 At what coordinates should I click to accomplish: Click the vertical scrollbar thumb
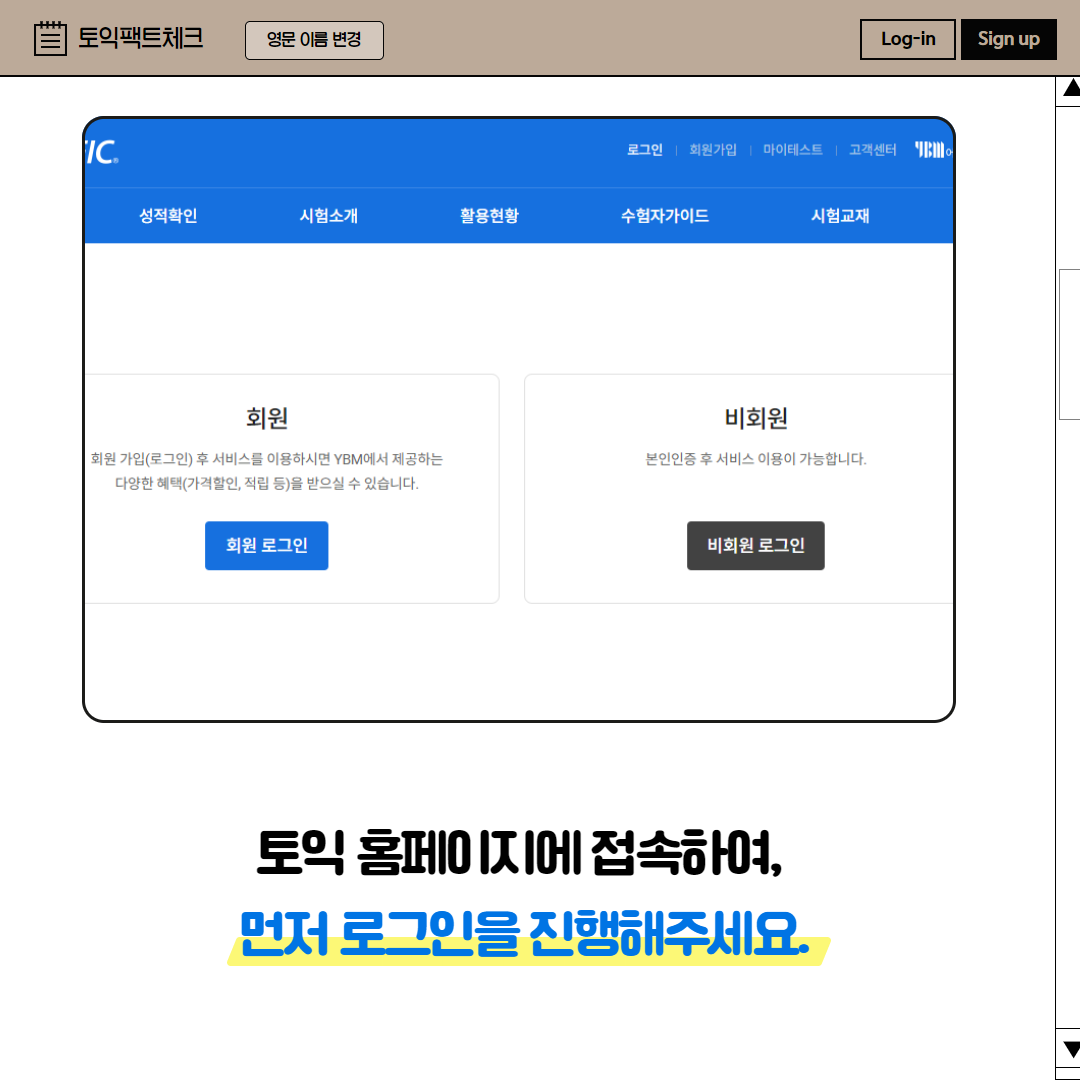pyautogui.click(x=1070, y=344)
